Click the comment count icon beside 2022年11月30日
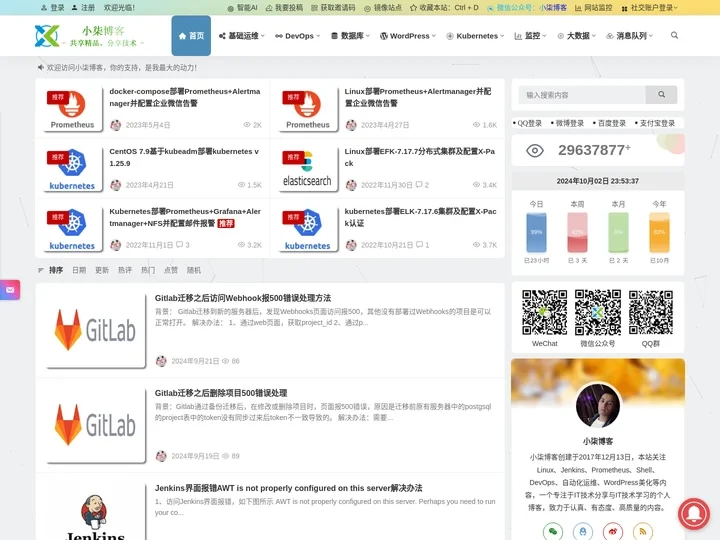 [419, 185]
